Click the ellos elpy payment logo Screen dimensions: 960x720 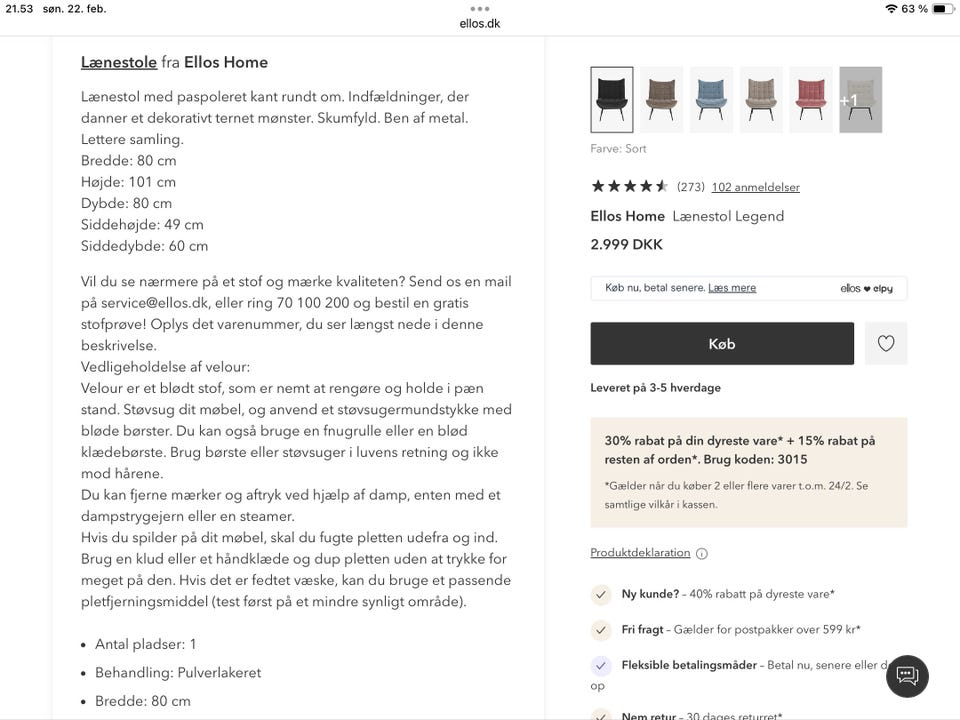(x=866, y=288)
